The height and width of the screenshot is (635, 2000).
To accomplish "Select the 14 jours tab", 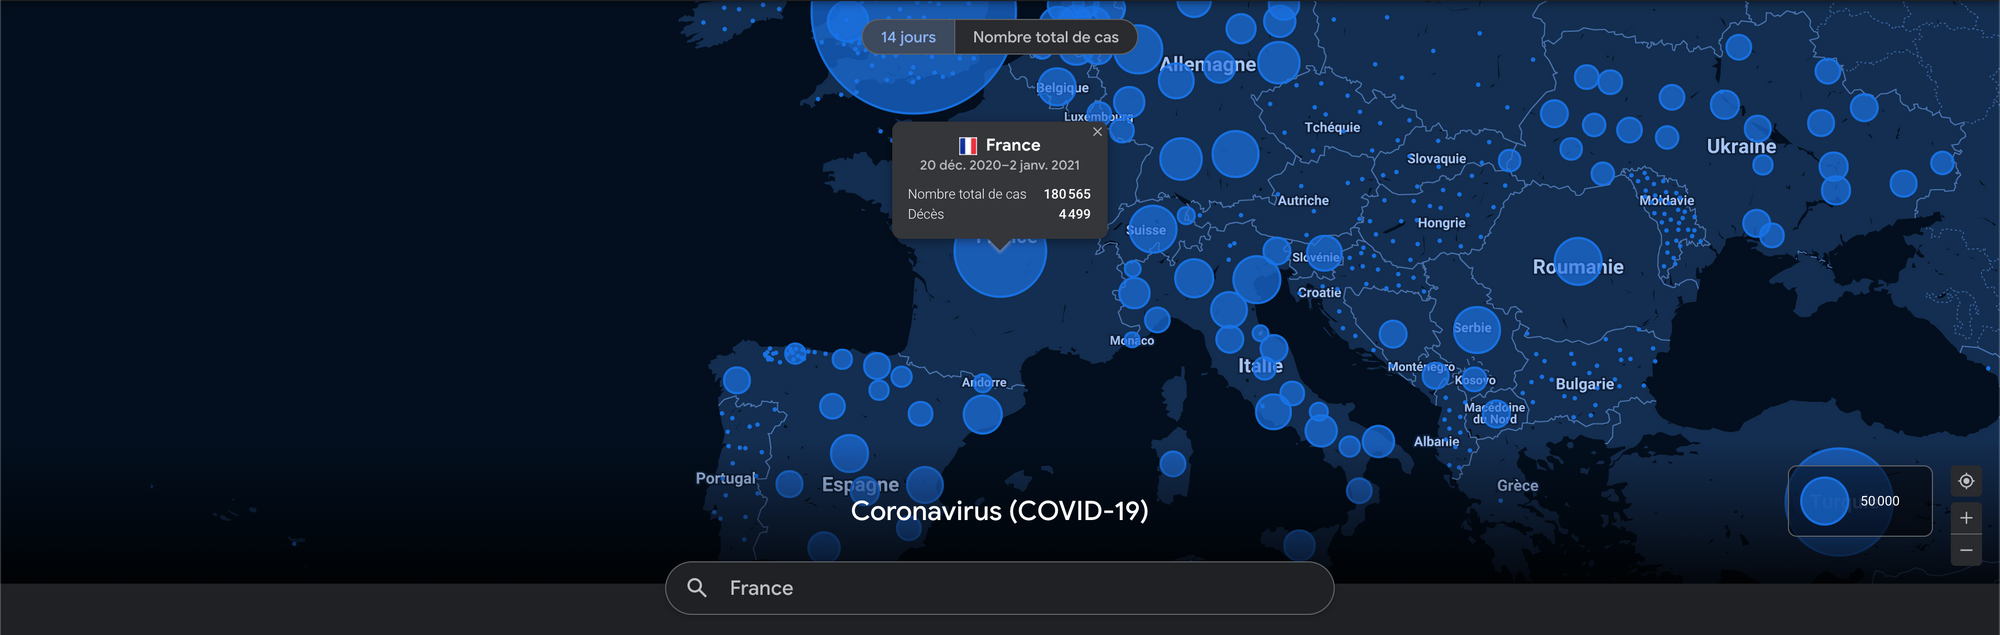I will [x=908, y=37].
